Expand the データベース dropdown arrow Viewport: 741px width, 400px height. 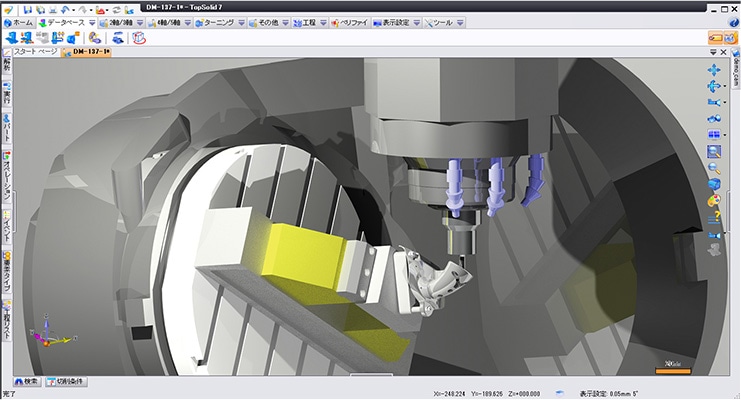[x=92, y=21]
